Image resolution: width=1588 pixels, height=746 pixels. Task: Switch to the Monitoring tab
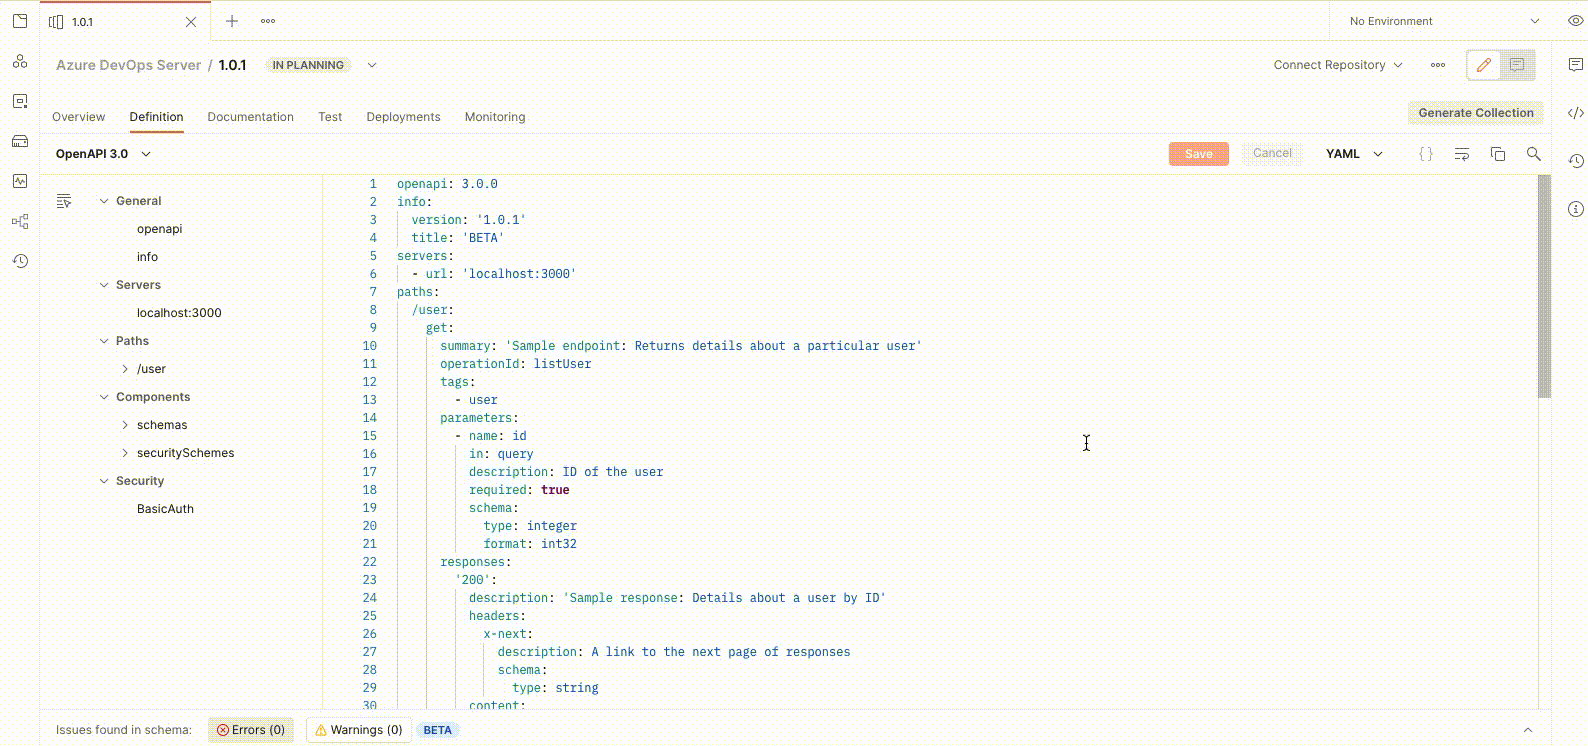[494, 117]
